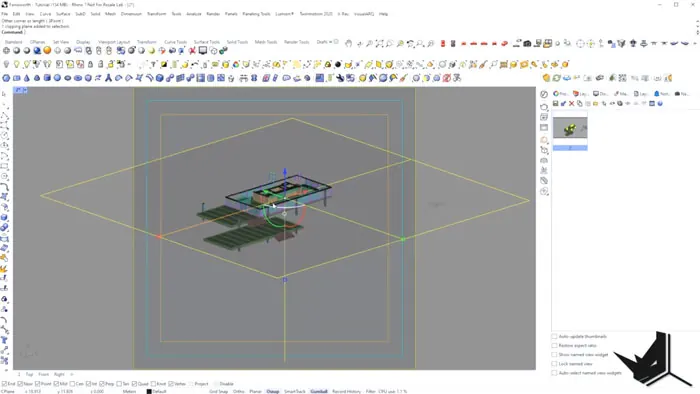Screen dimensions: 700x394
Task: Enable Lock named view checkbox
Action: click(554, 364)
